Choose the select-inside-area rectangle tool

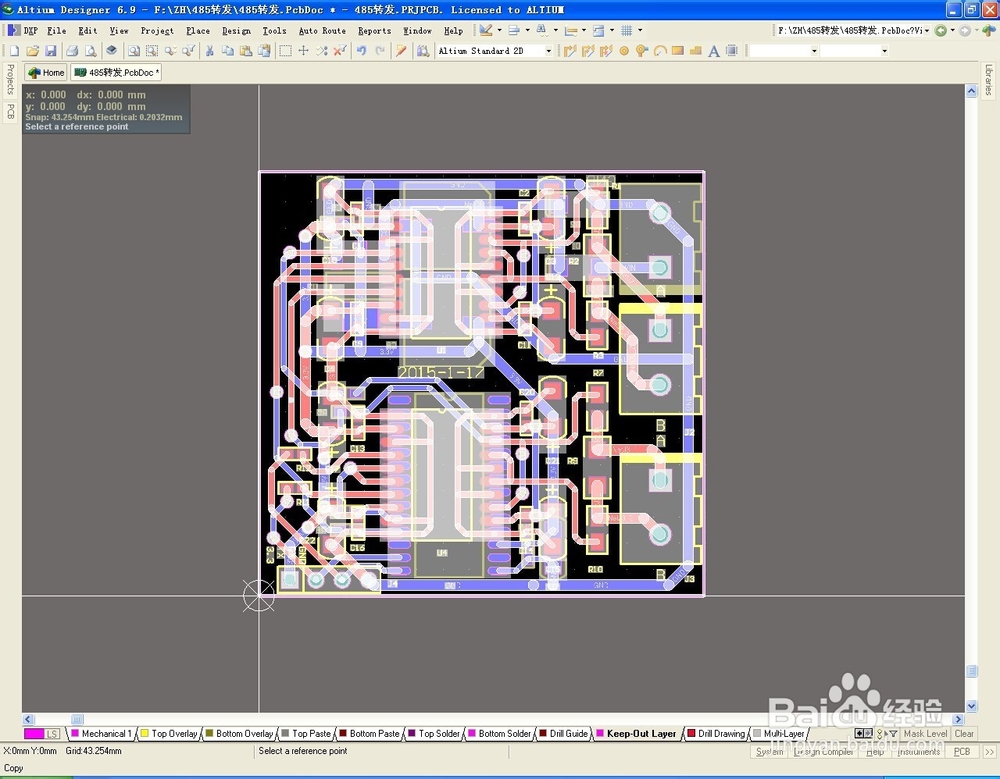[x=286, y=51]
